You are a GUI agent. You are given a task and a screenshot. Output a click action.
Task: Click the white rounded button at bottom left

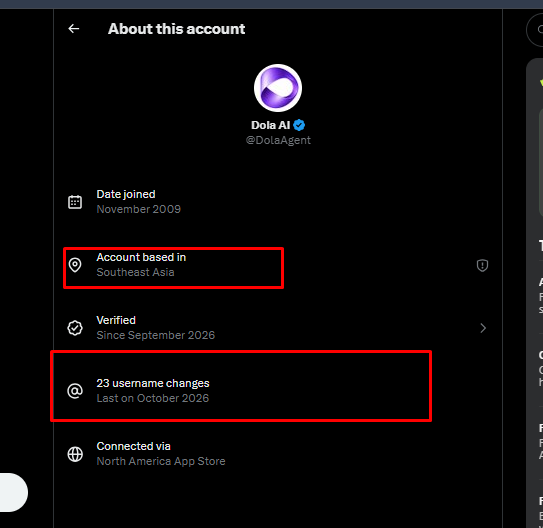[x=14, y=492]
